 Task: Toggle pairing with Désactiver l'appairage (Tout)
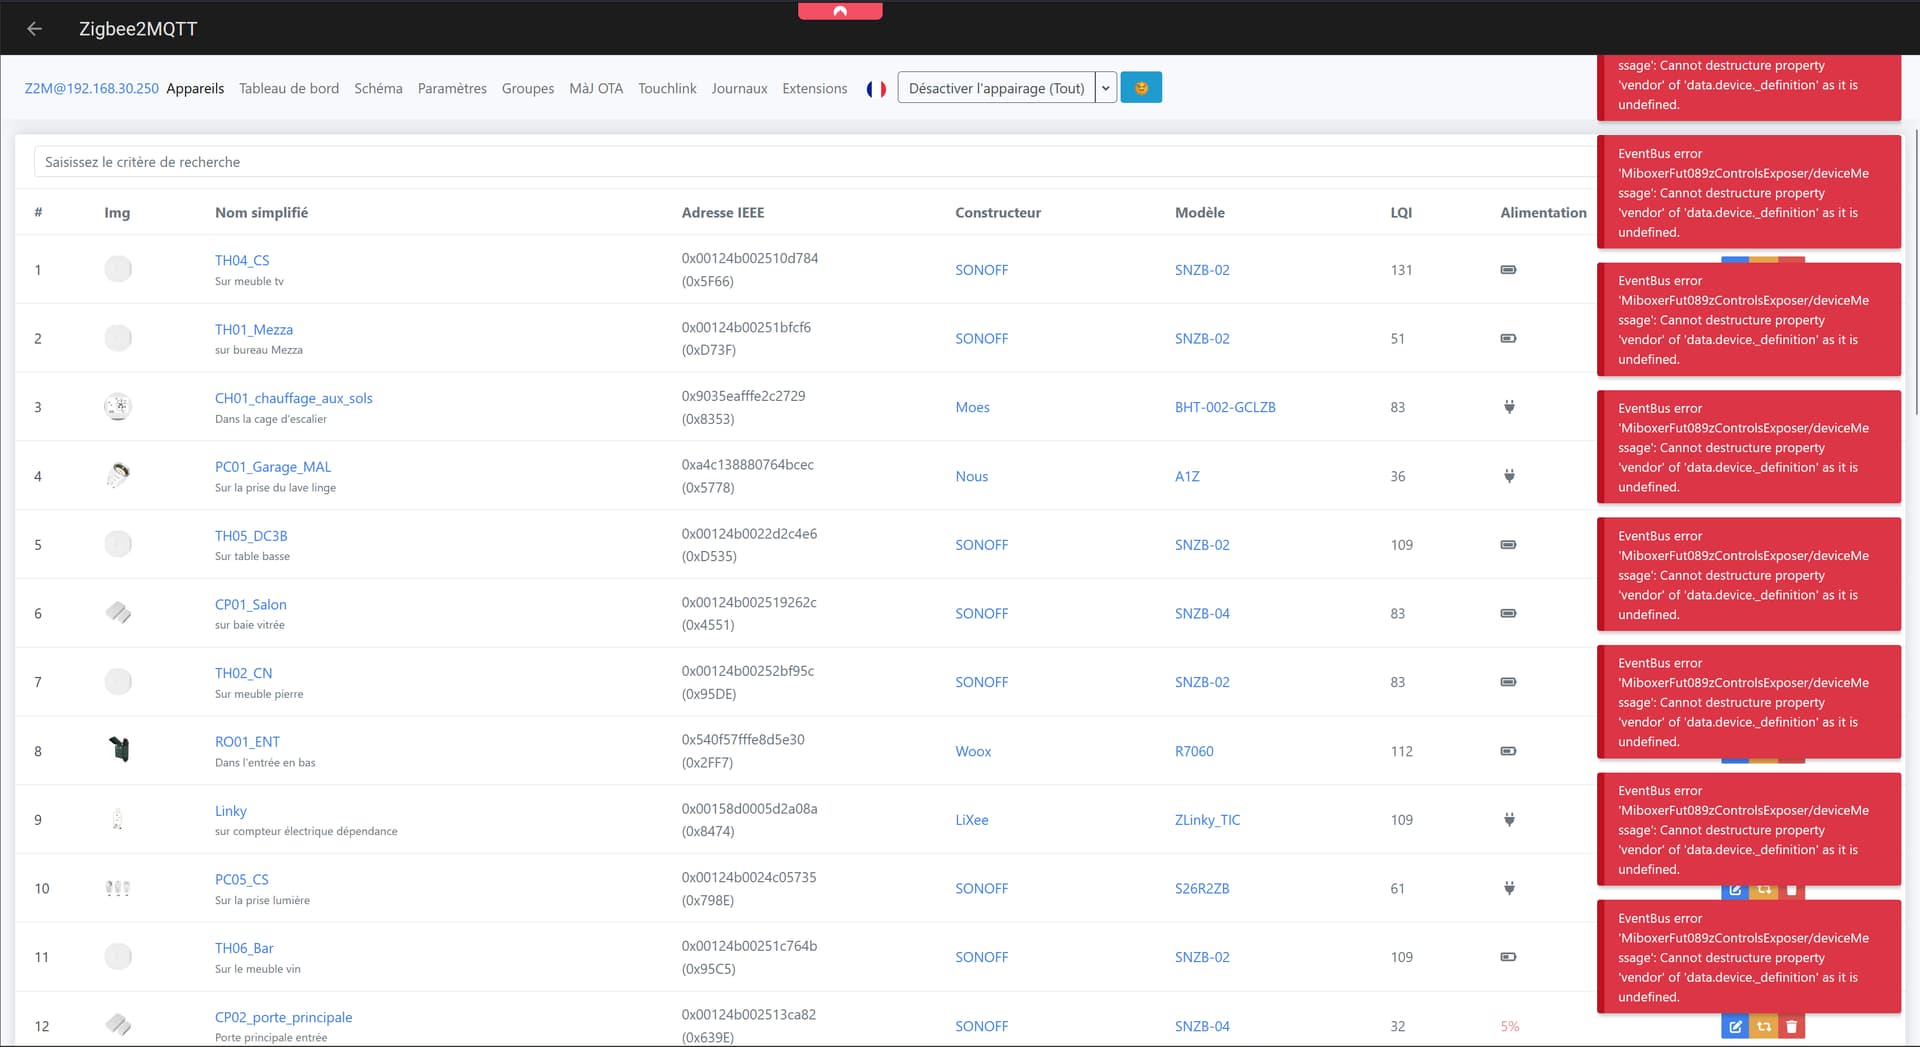(996, 88)
